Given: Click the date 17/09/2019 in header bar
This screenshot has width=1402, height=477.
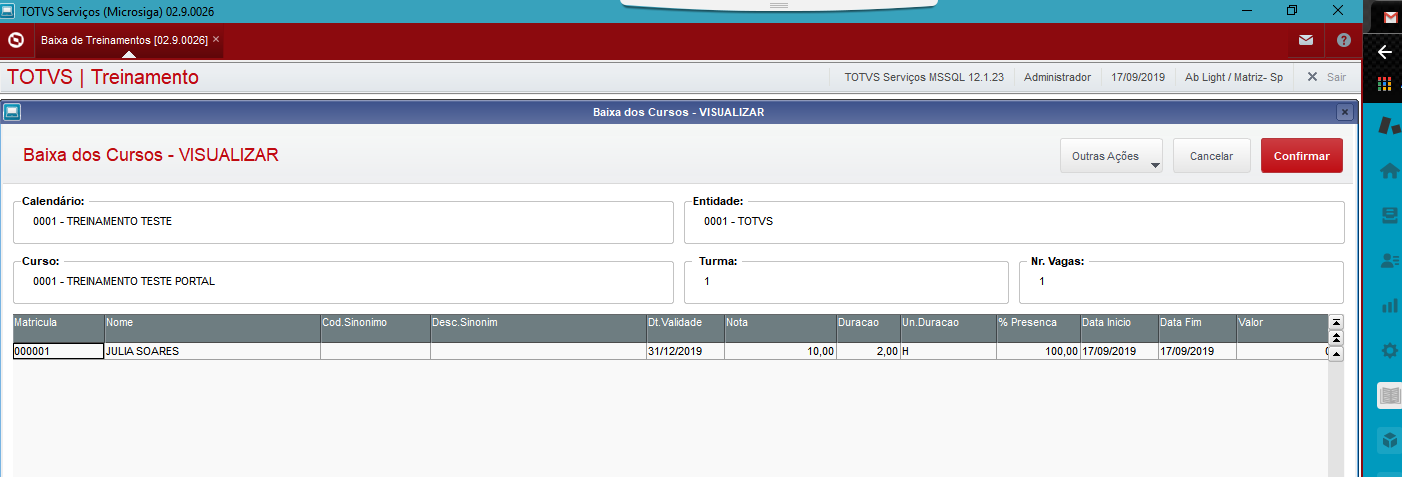Looking at the screenshot, I should [x=1138, y=77].
